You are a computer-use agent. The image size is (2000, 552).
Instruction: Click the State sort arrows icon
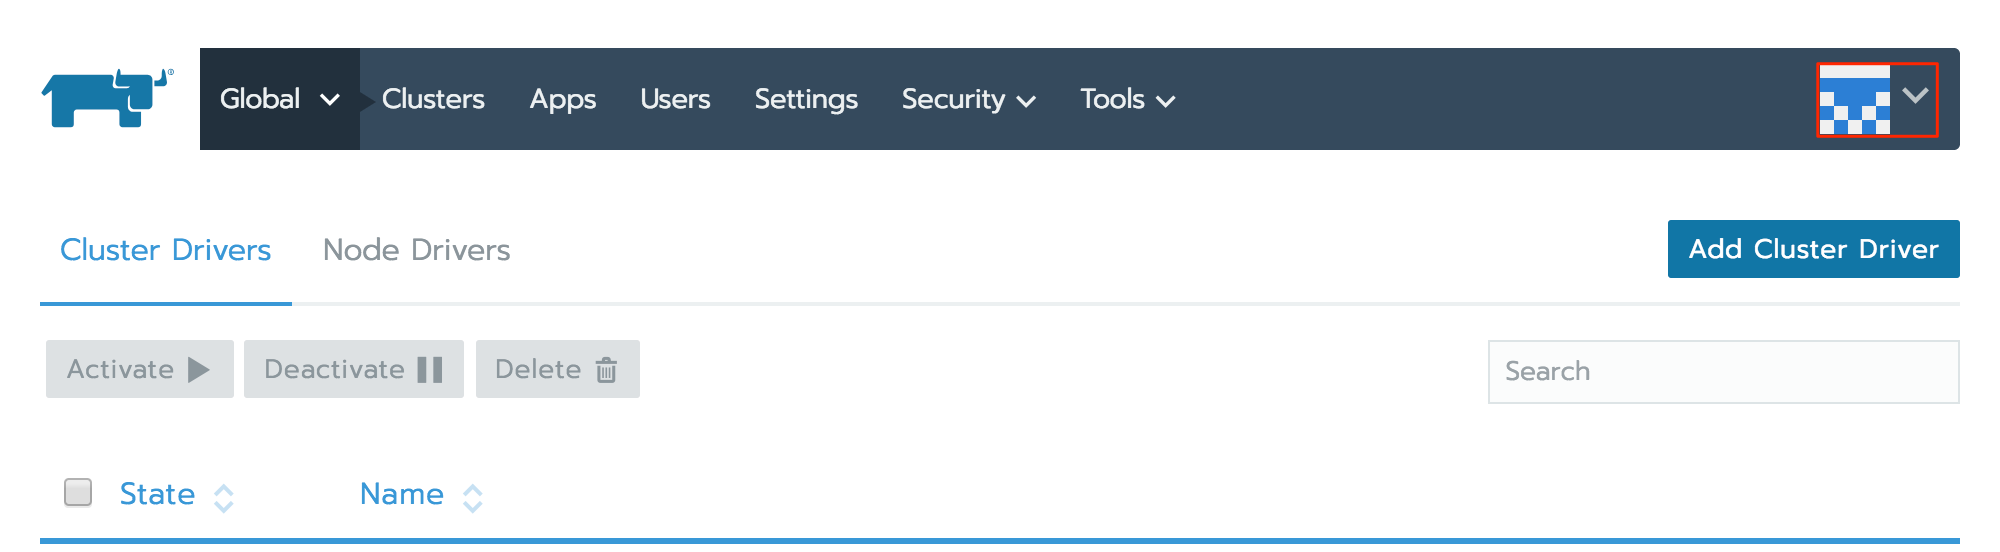point(224,498)
